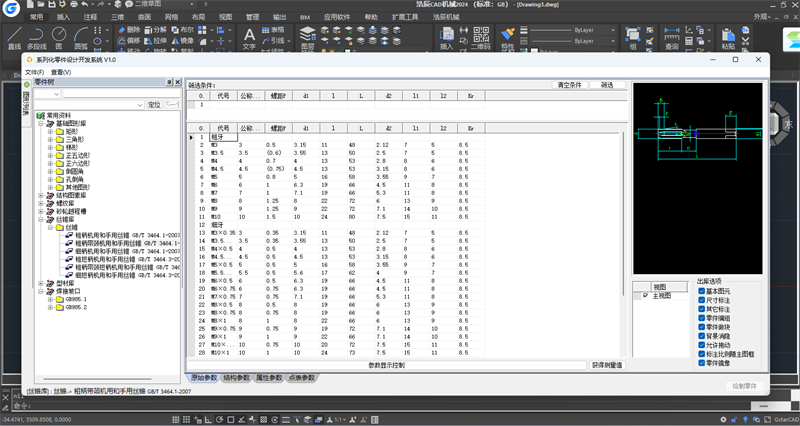
Task: Collapse the 丝锥库 tree node
Action: [x=40, y=220]
